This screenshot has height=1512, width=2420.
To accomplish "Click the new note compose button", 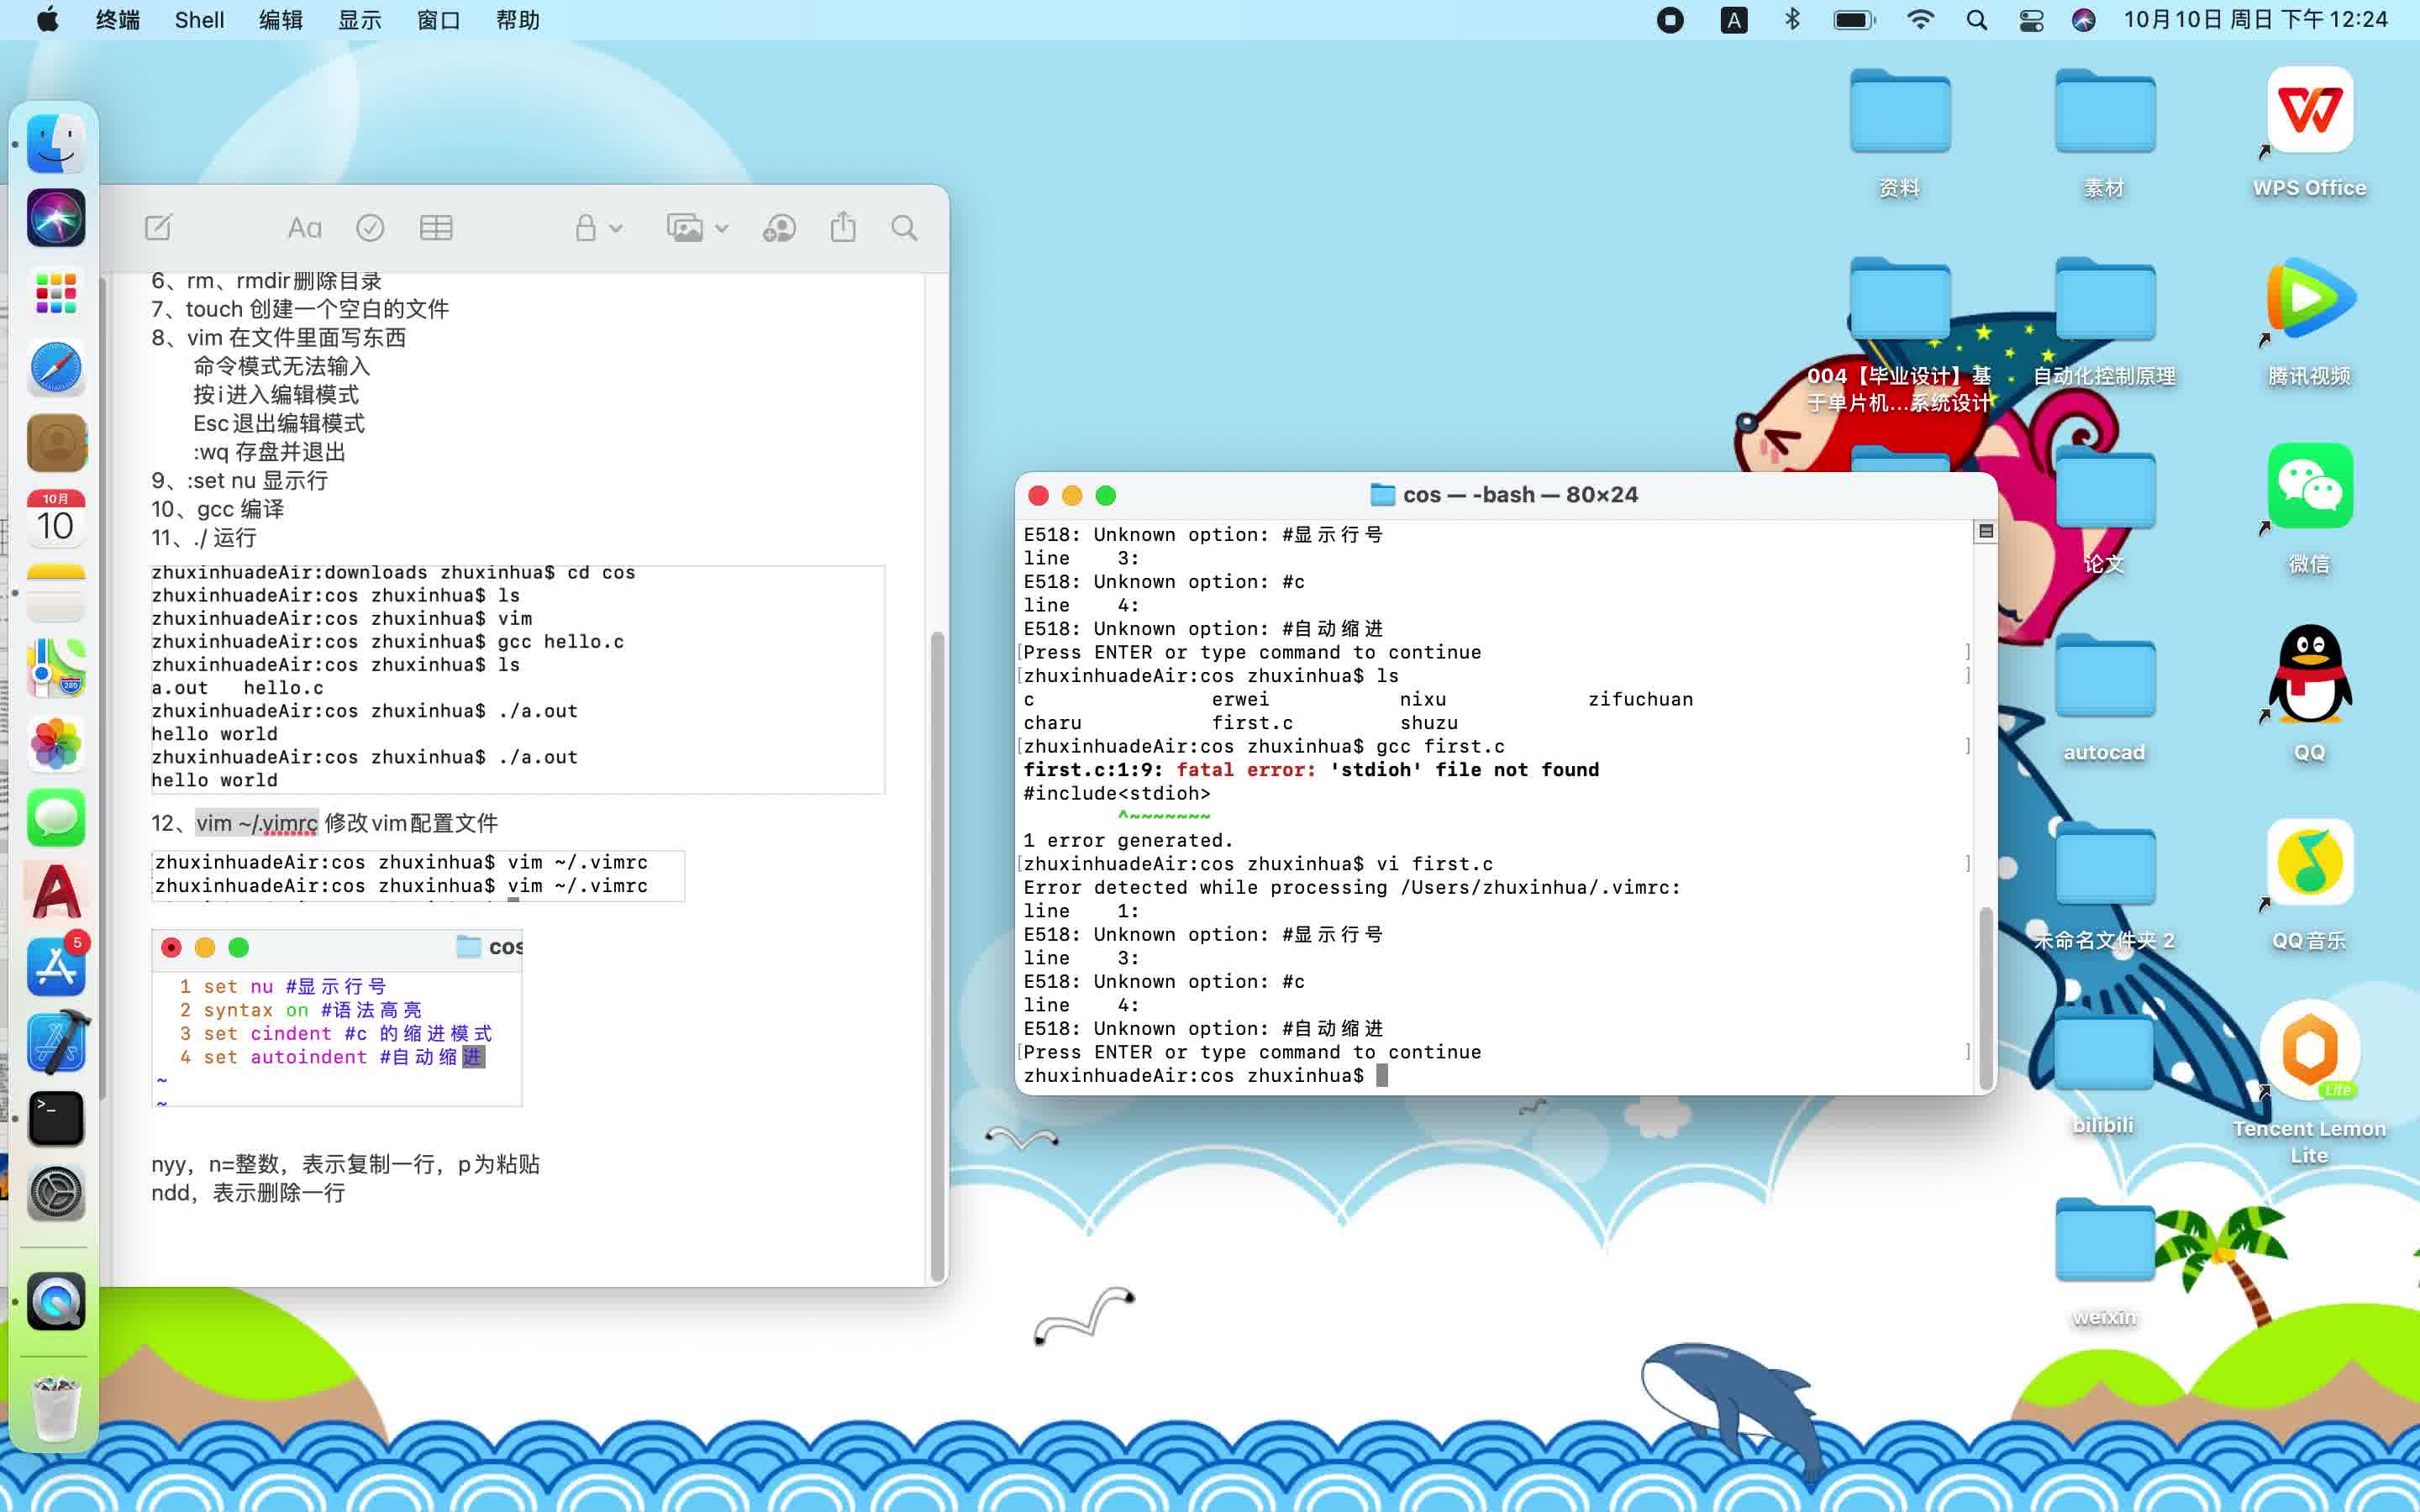I will pyautogui.click(x=159, y=228).
